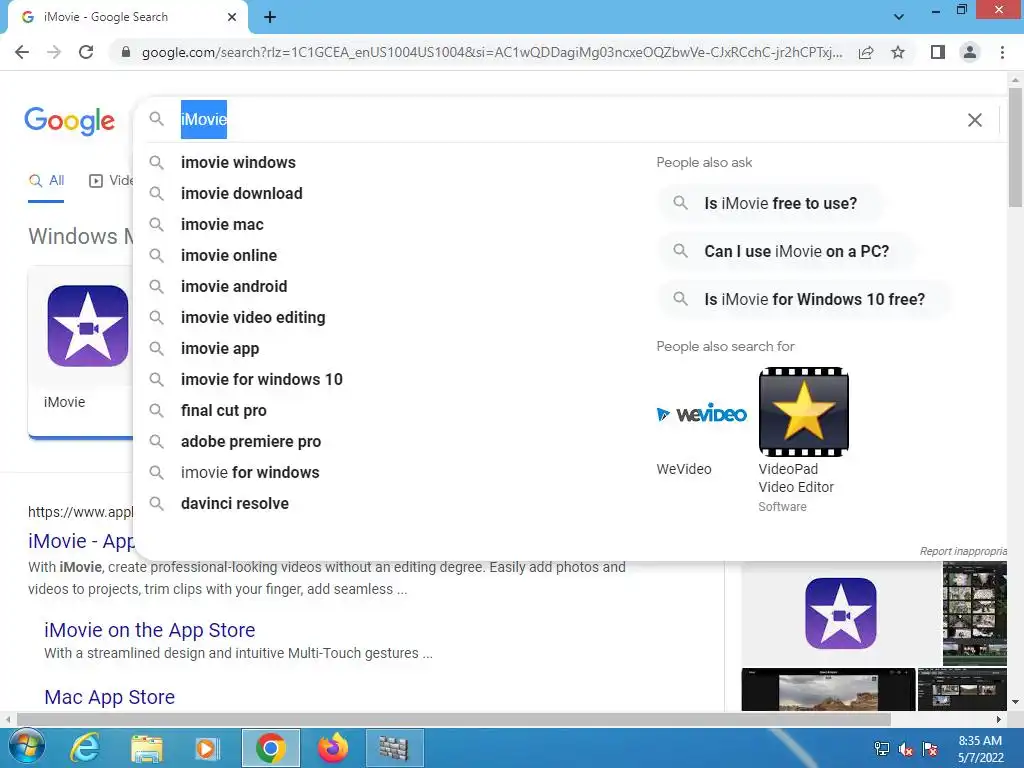Screen dimensions: 1024x768
Task: Click 'Is iMovie for Windows 10 free?'
Action: (x=803, y=299)
